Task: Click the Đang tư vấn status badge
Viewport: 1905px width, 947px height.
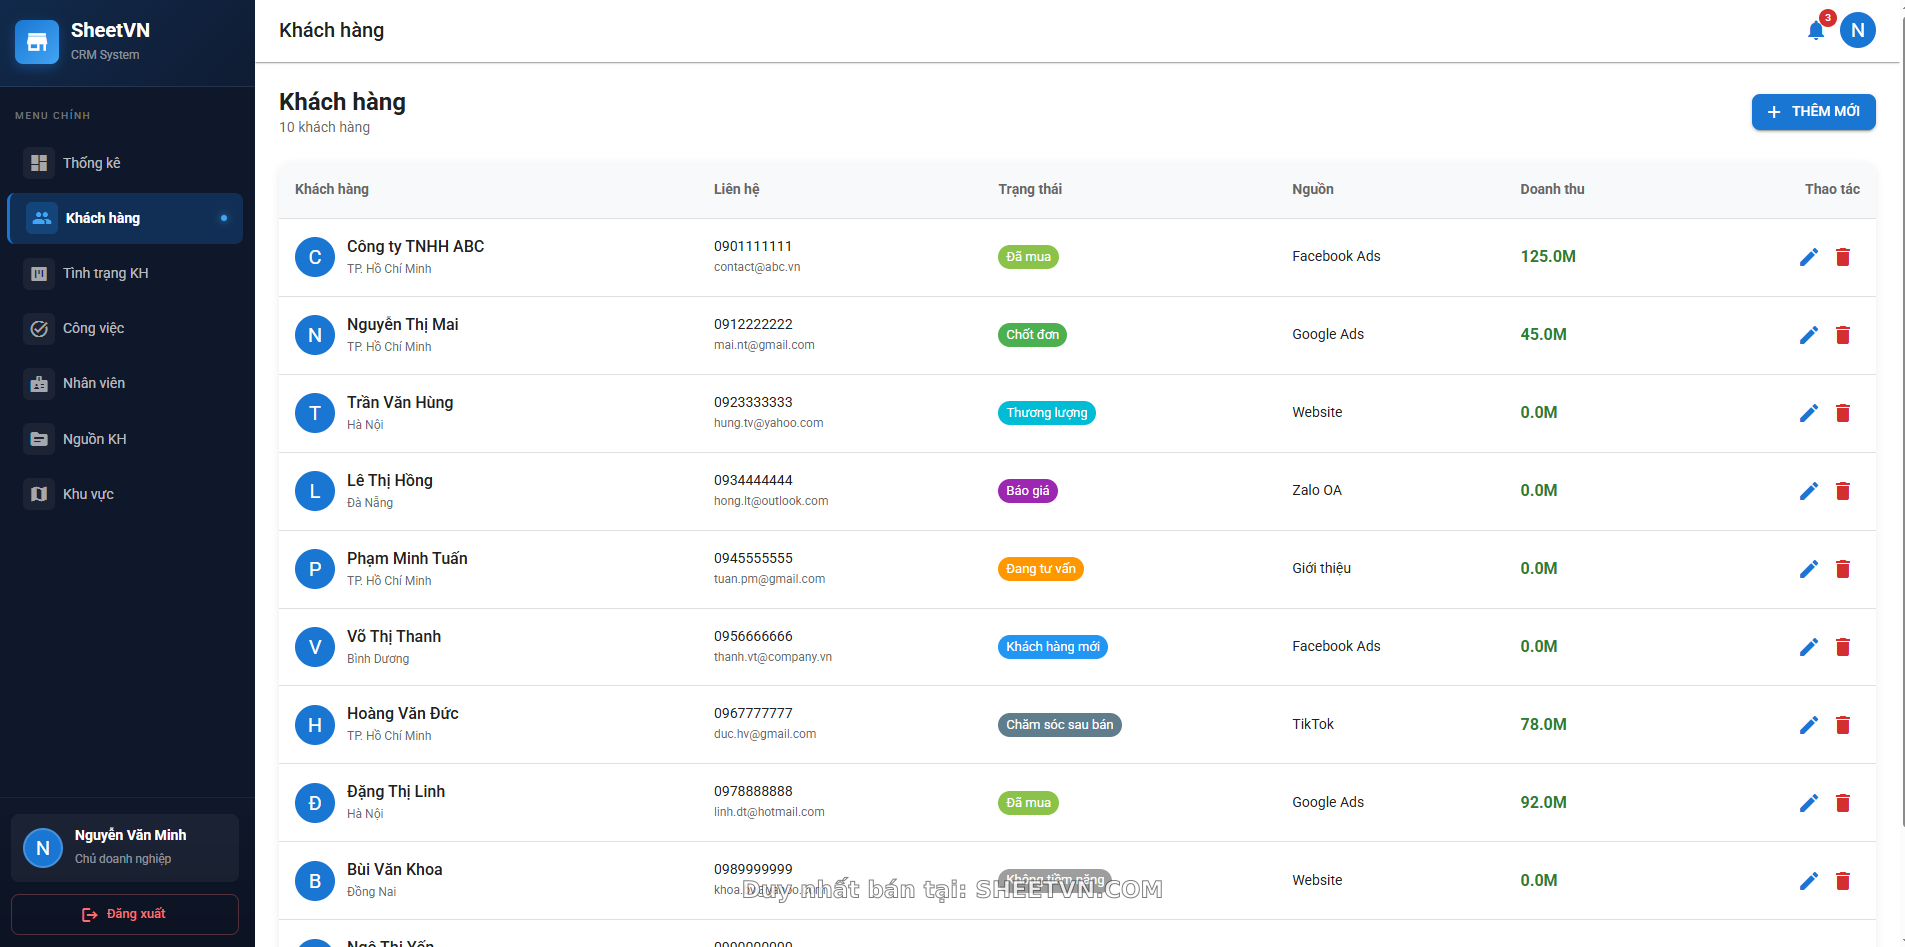Action: 1040,569
